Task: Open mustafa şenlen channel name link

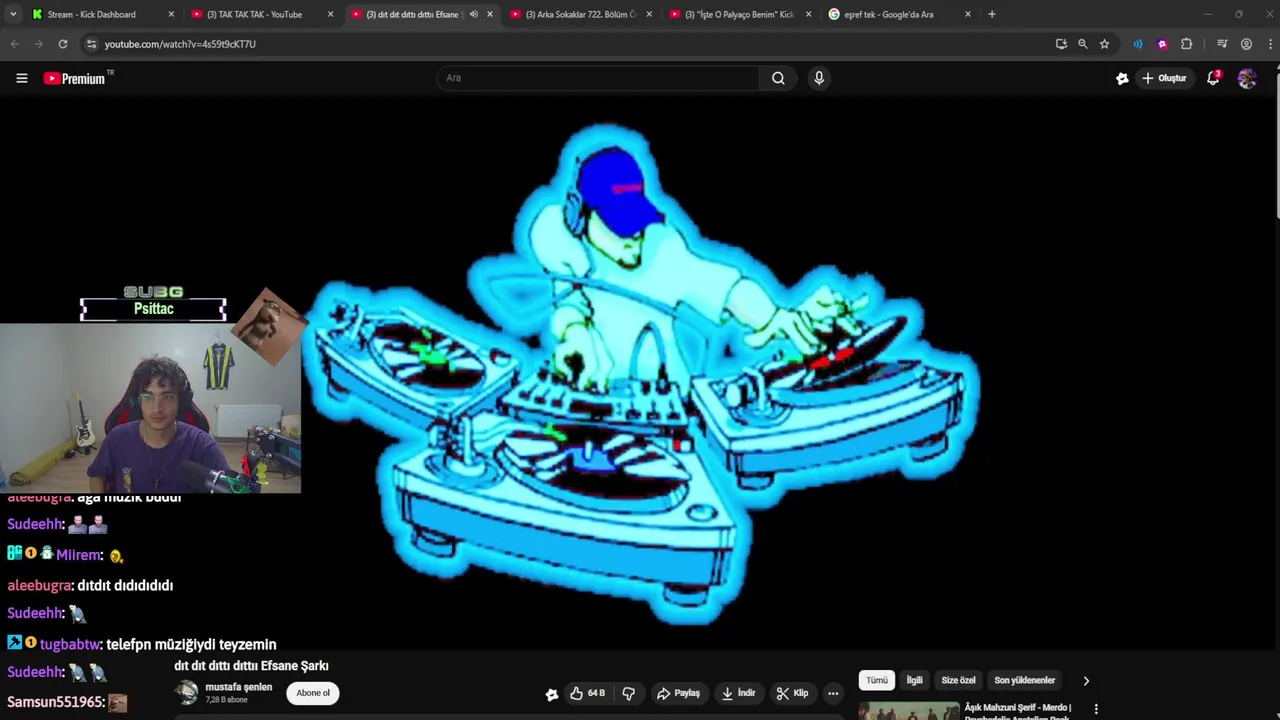Action: pyautogui.click(x=238, y=687)
